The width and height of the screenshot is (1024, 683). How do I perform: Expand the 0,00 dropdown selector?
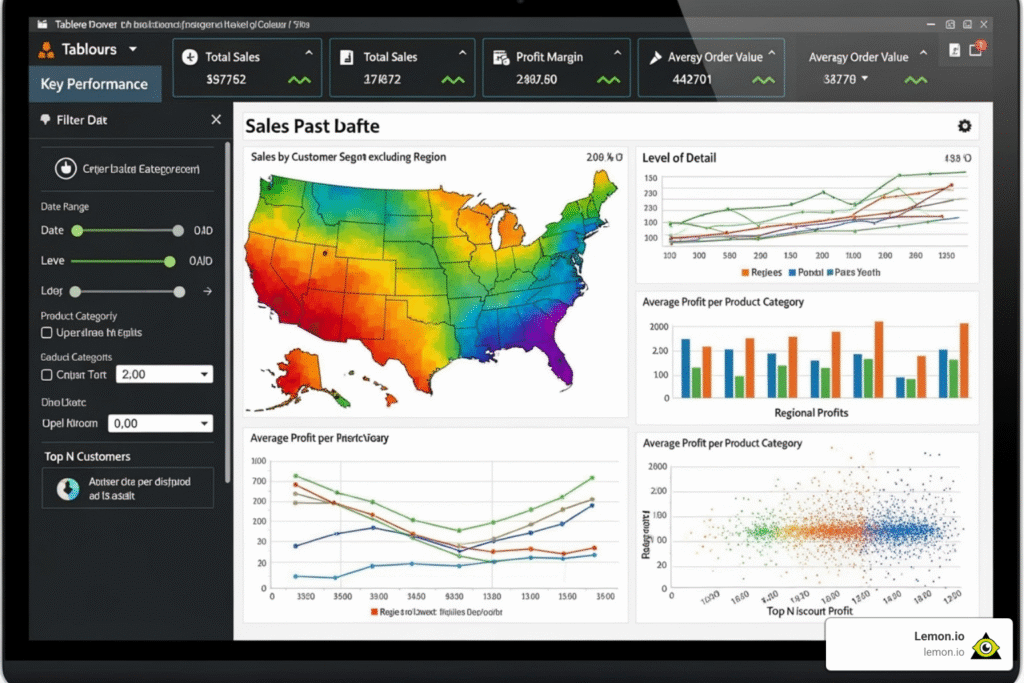pos(160,423)
